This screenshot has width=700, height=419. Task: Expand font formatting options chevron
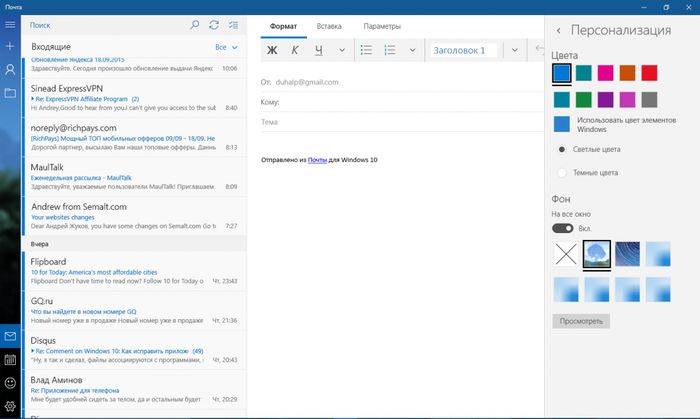click(342, 50)
